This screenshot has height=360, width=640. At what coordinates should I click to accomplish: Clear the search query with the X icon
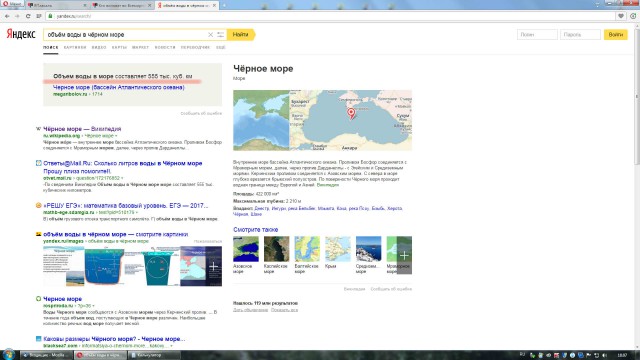click(x=210, y=35)
